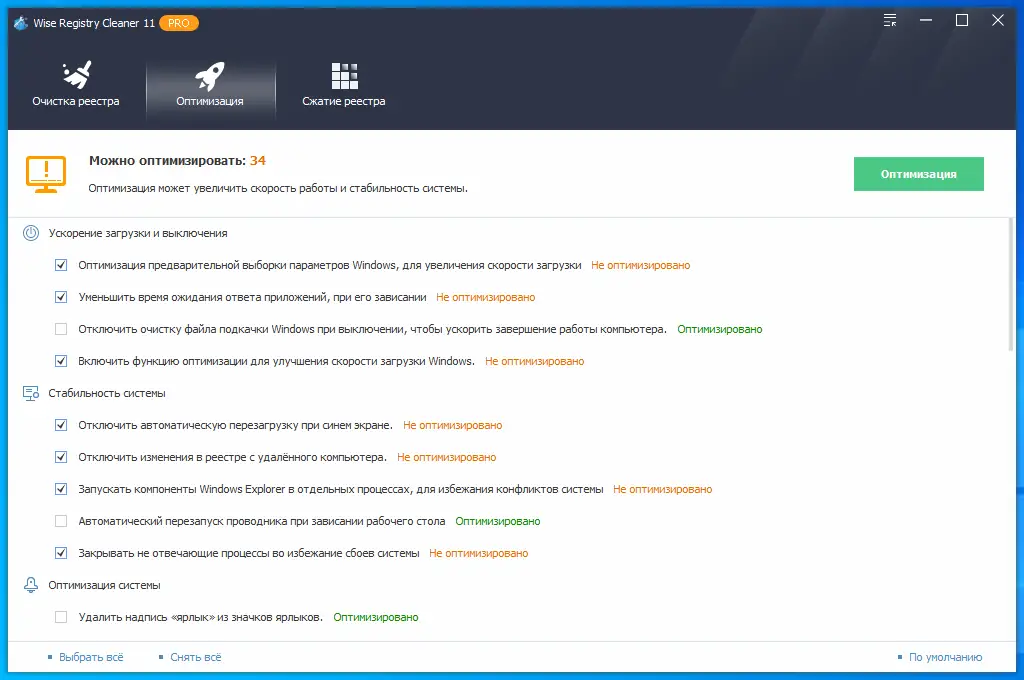Image resolution: width=1024 pixels, height=680 pixels.
Task: Click the По умолчанию link
Action: [x=945, y=657]
